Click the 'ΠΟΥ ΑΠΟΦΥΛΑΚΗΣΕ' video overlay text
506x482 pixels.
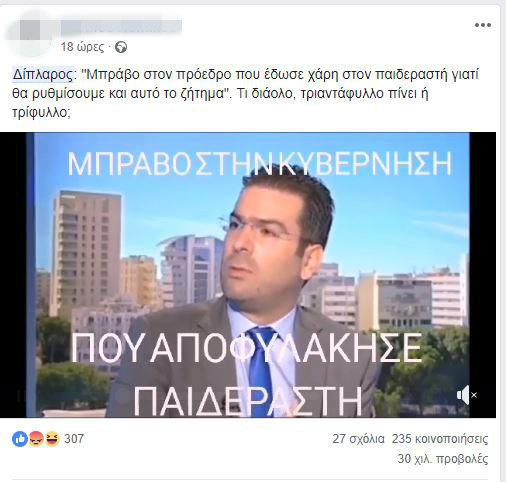pos(247,348)
